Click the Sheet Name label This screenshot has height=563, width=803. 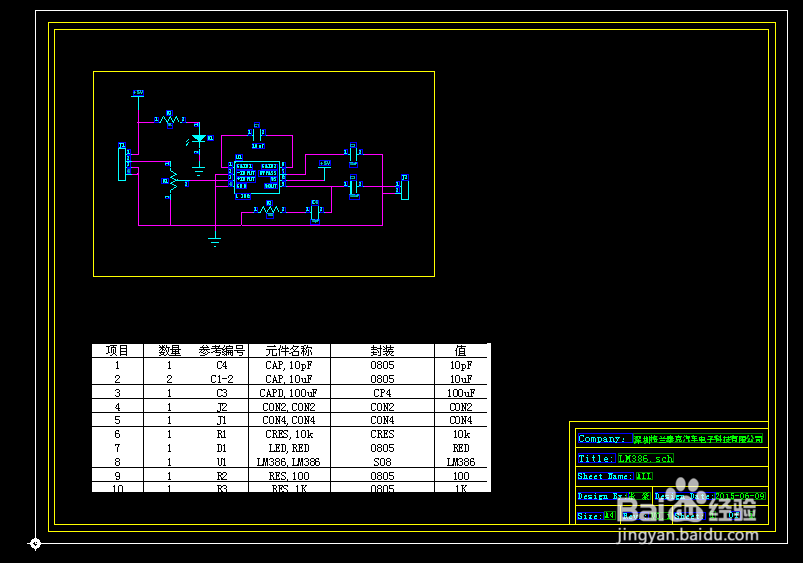pos(605,476)
